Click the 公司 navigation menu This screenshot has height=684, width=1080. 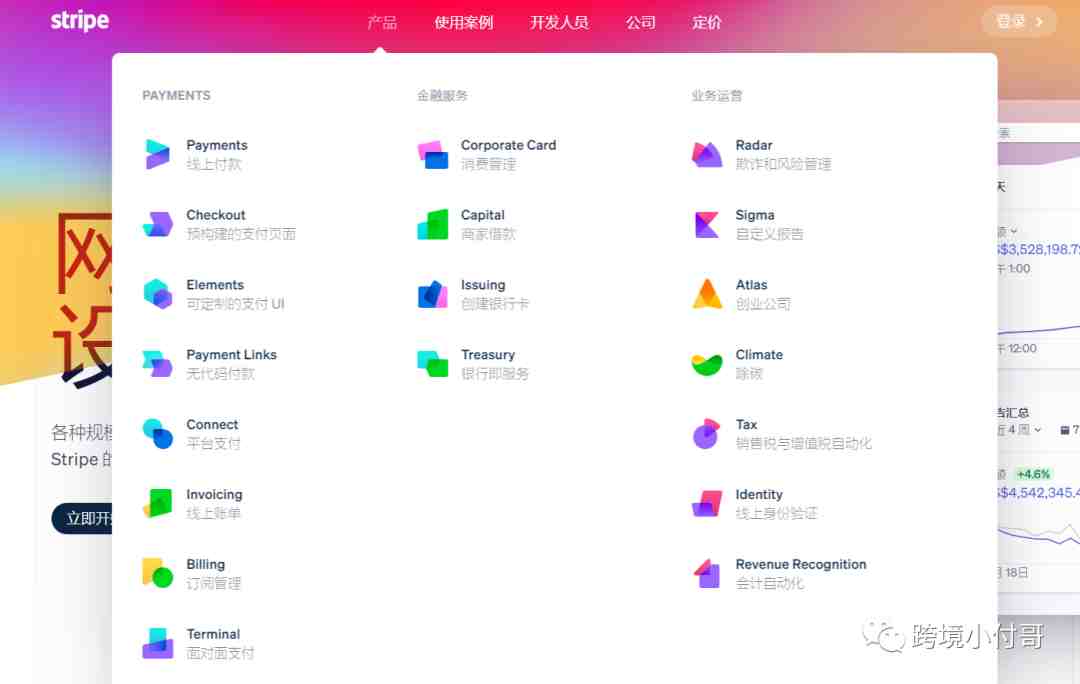[641, 23]
